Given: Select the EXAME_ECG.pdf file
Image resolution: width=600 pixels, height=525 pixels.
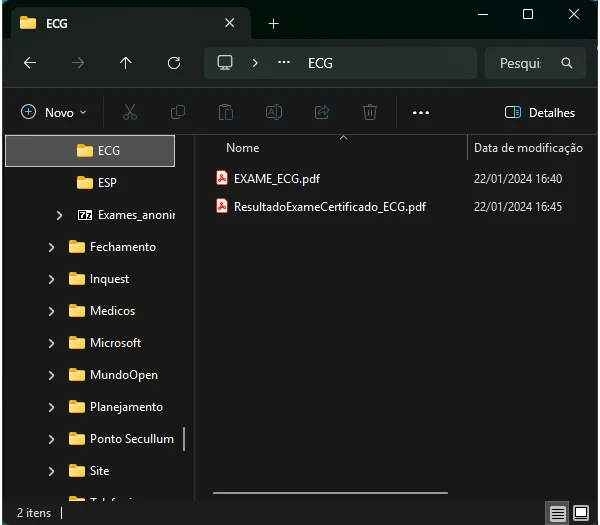Looking at the screenshot, I should point(277,179).
